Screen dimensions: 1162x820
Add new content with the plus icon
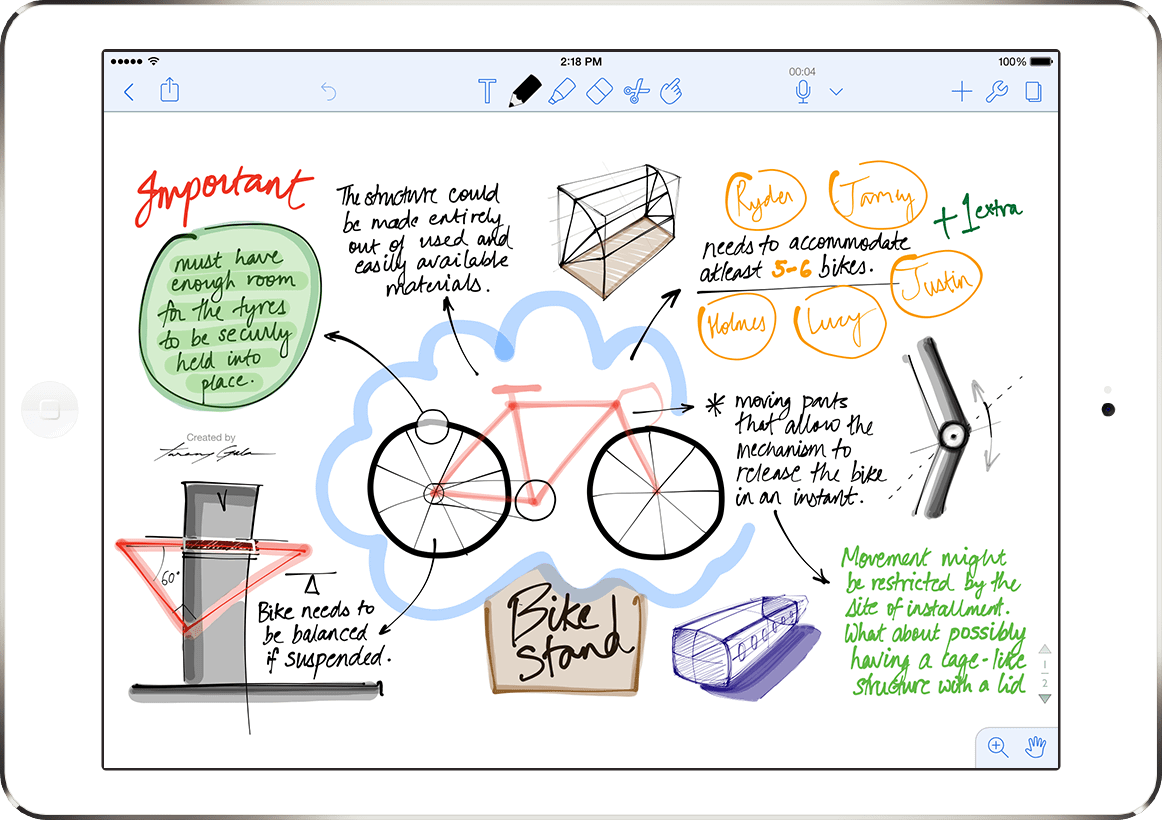coord(961,90)
